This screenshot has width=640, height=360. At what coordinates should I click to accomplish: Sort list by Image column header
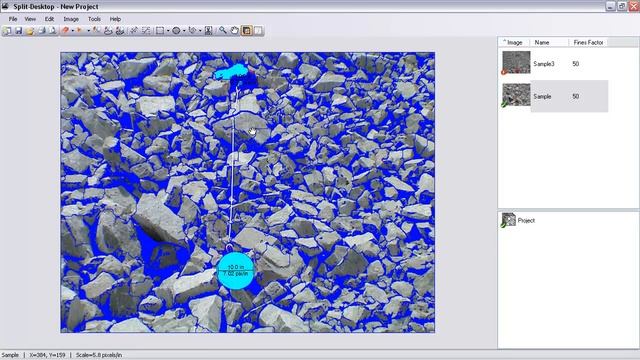(x=514, y=42)
